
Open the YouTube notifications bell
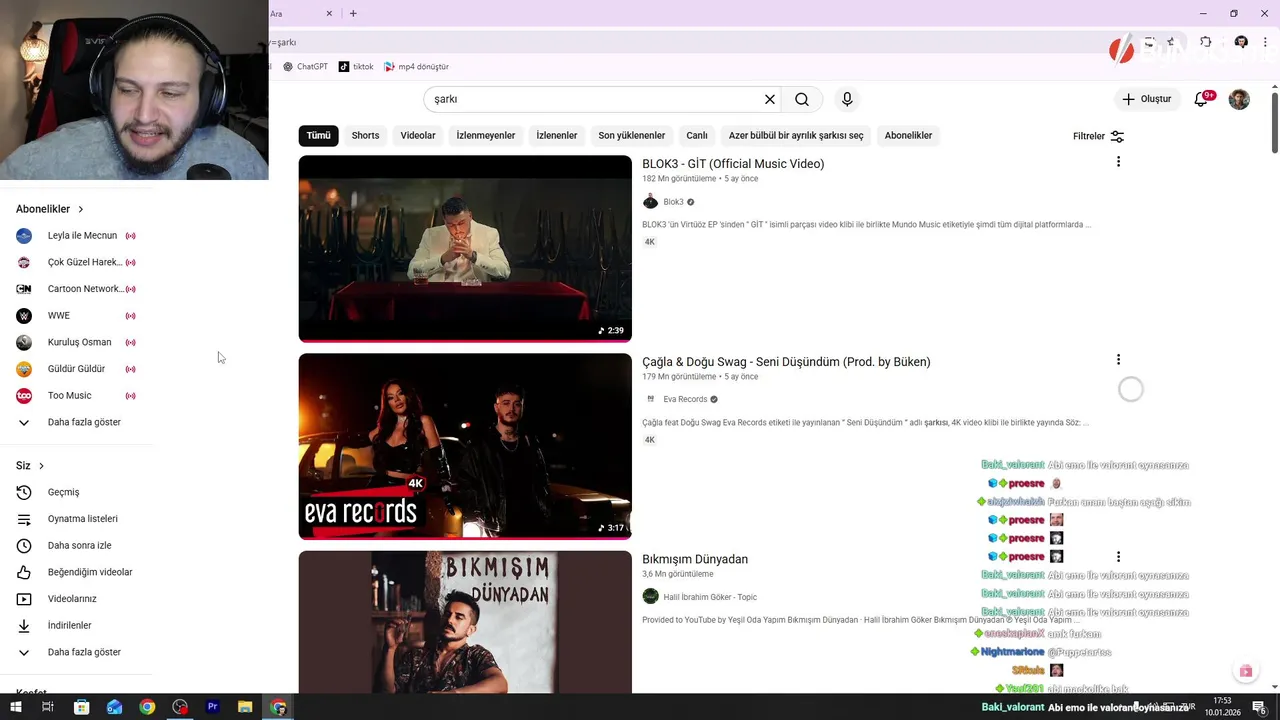tap(1201, 99)
